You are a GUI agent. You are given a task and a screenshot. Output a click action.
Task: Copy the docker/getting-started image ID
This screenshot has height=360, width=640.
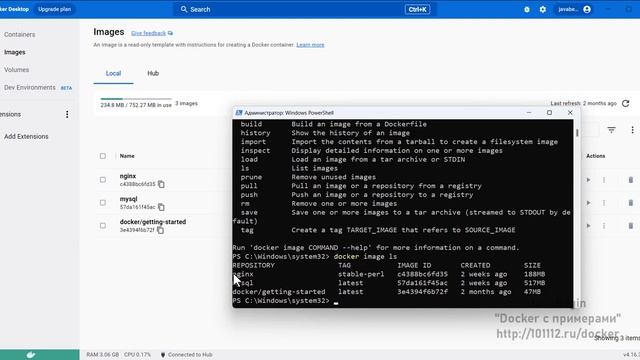pos(160,230)
